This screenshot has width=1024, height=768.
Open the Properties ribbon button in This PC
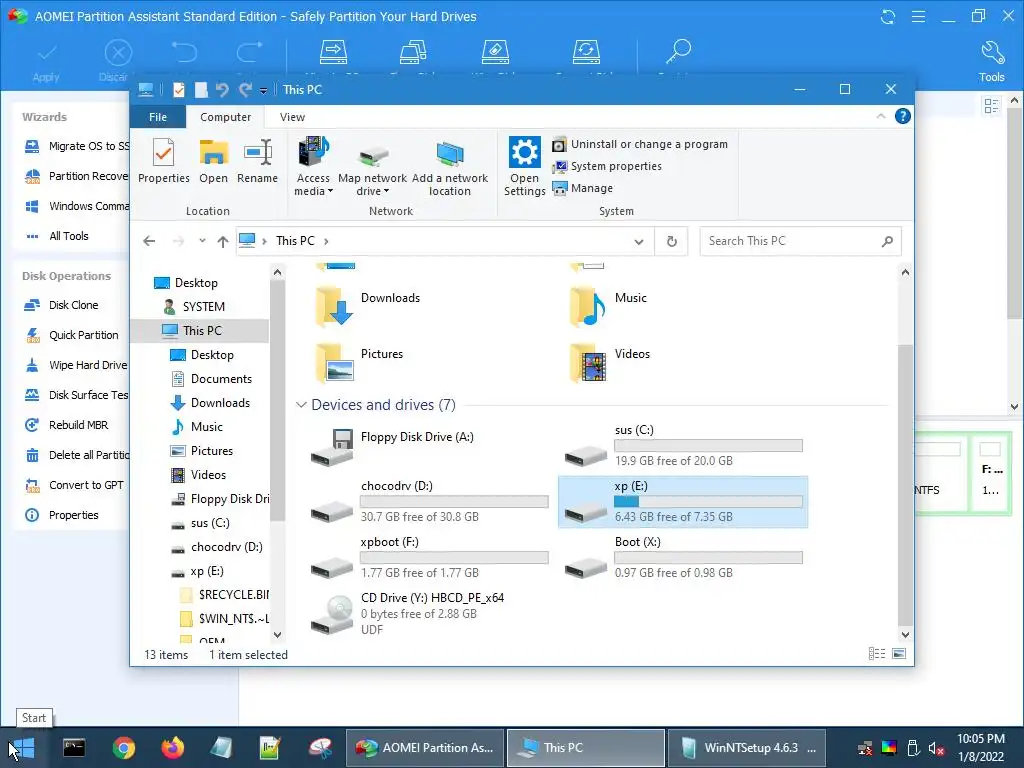(x=163, y=161)
